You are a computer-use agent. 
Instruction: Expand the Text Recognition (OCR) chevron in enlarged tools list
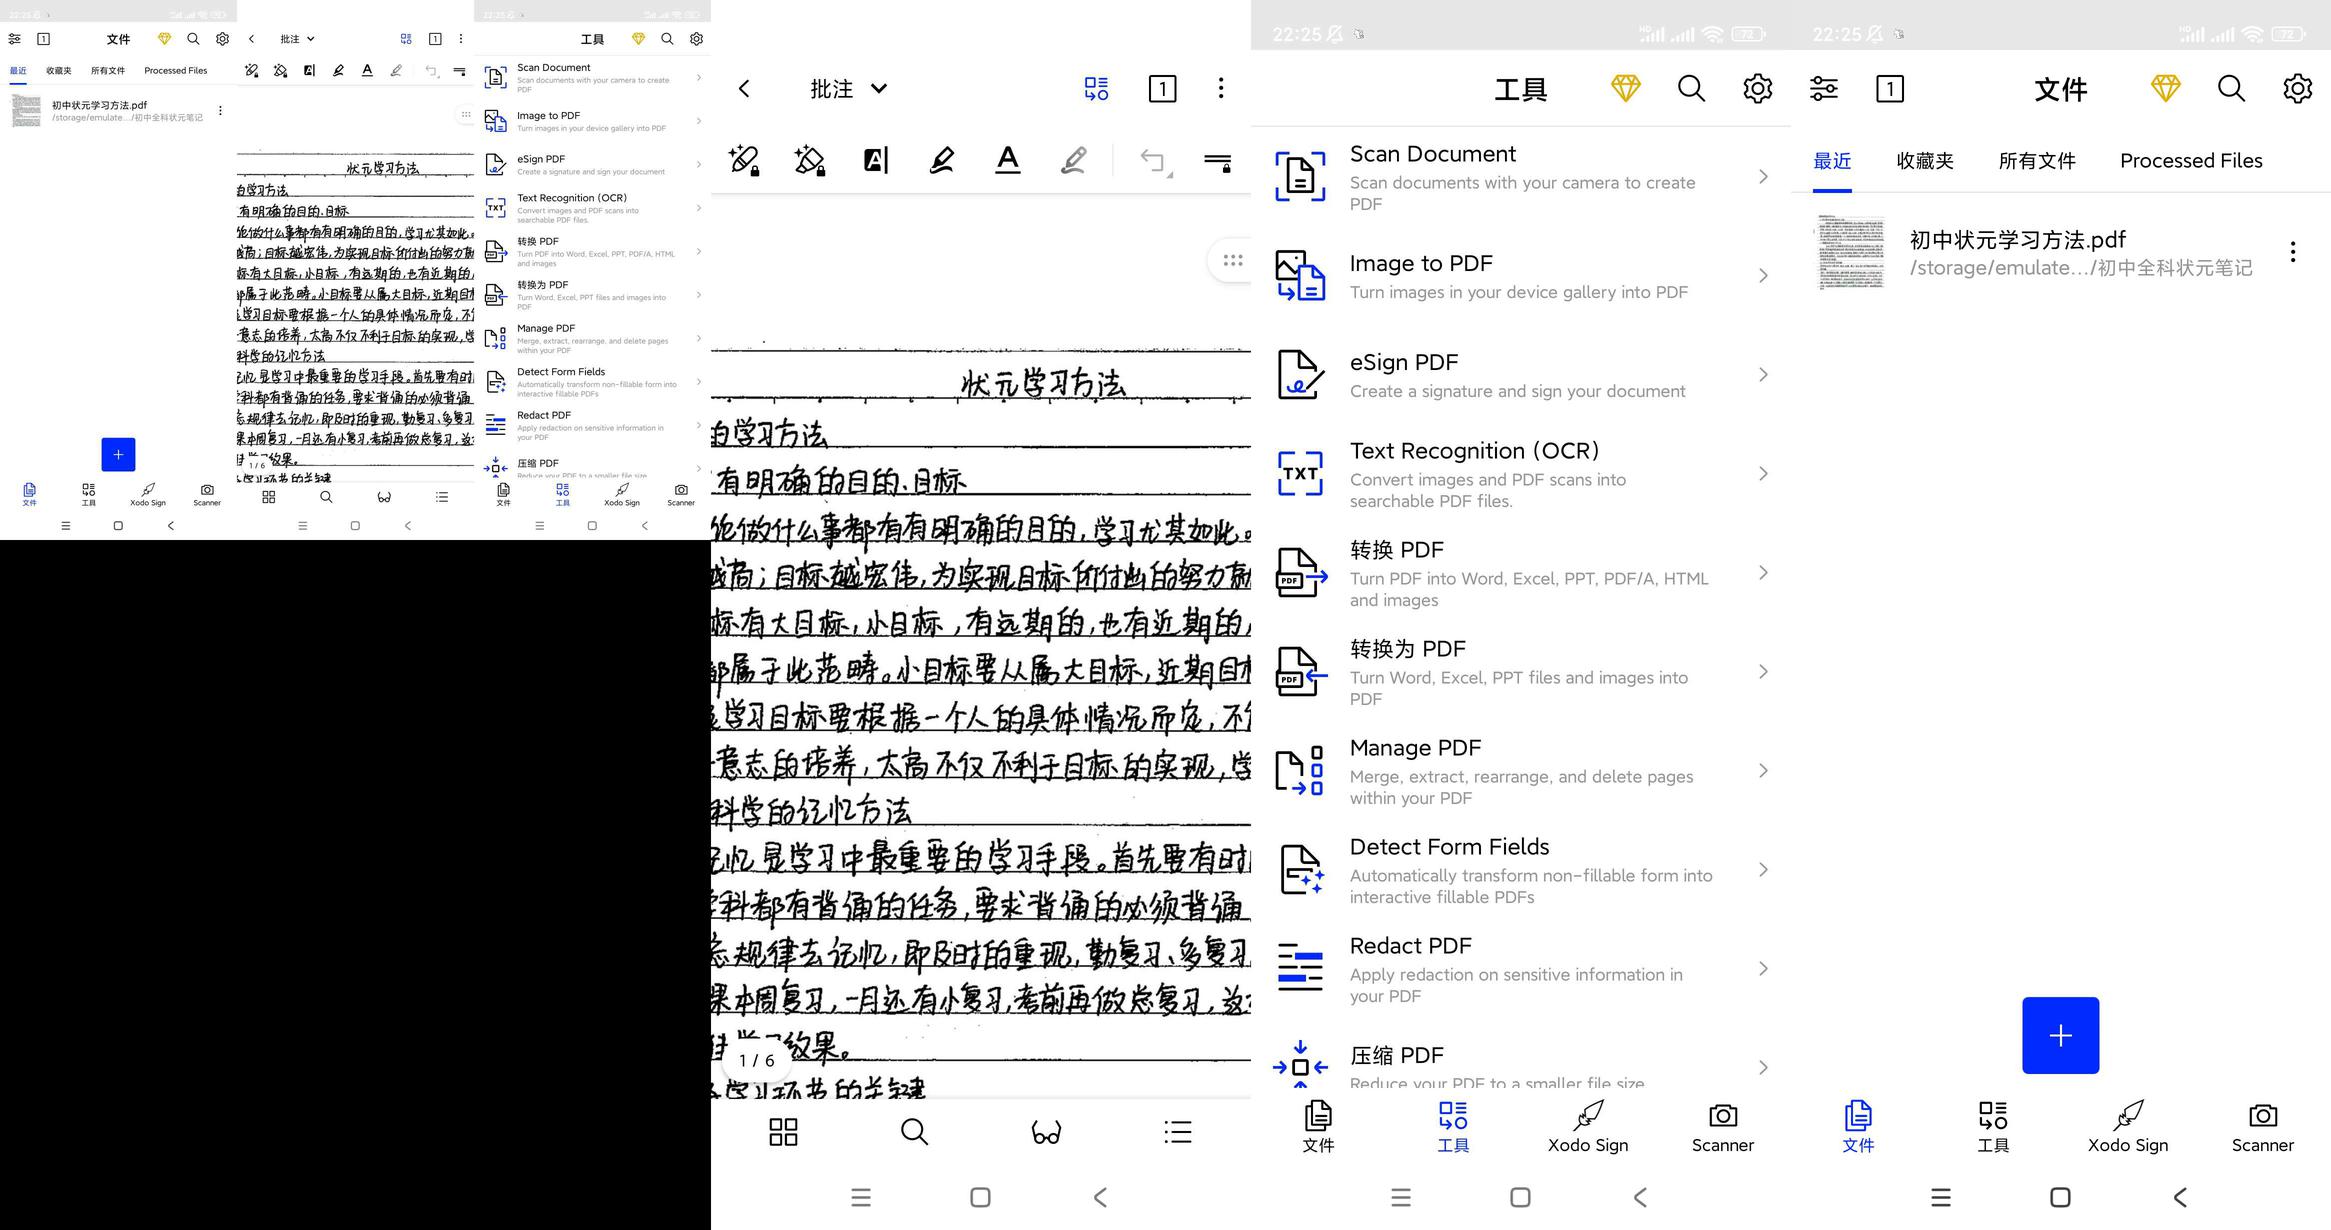click(1763, 474)
